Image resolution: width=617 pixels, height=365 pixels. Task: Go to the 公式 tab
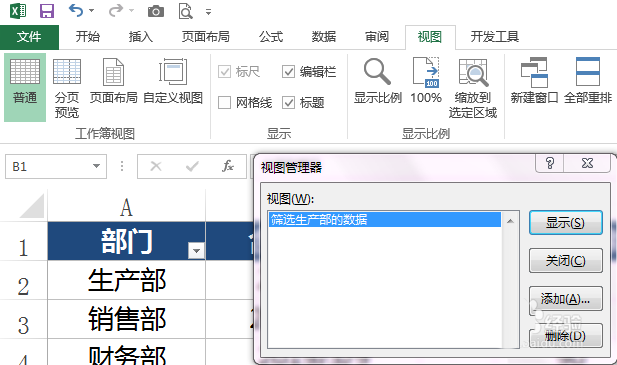pyautogui.click(x=271, y=37)
